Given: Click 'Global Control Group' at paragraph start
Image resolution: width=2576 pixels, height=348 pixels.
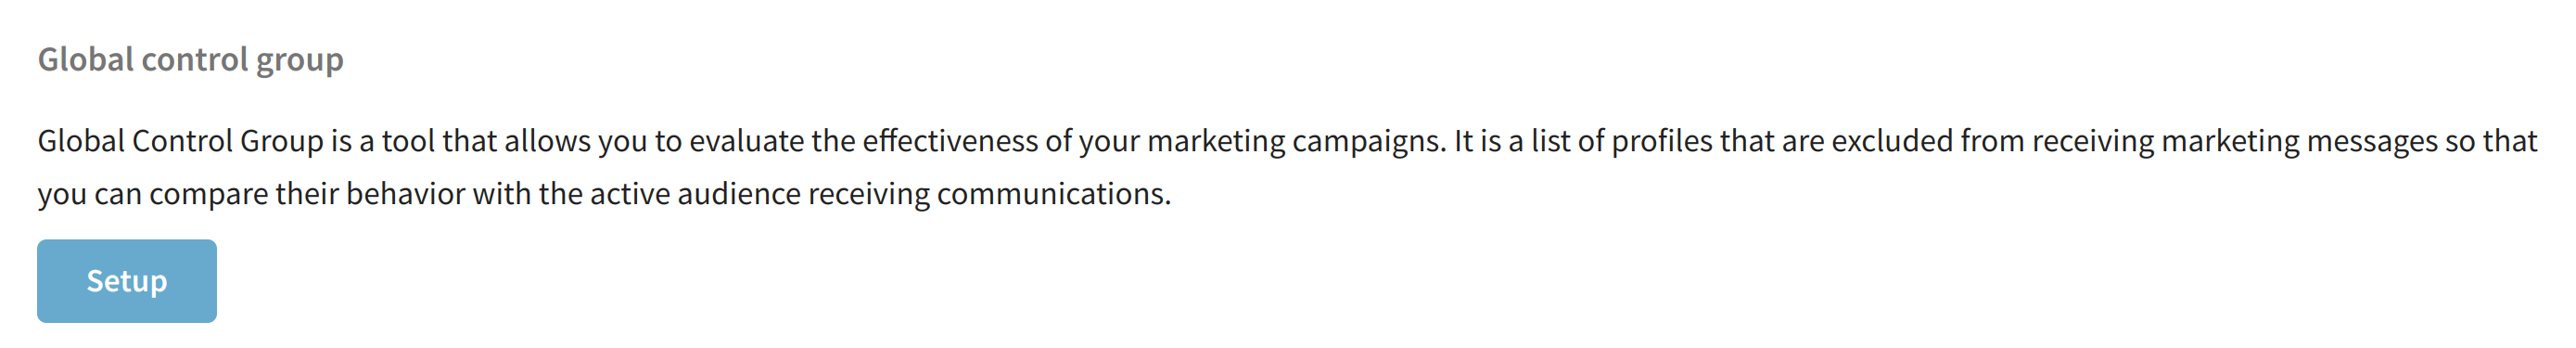Looking at the screenshot, I should pyautogui.click(x=181, y=141).
